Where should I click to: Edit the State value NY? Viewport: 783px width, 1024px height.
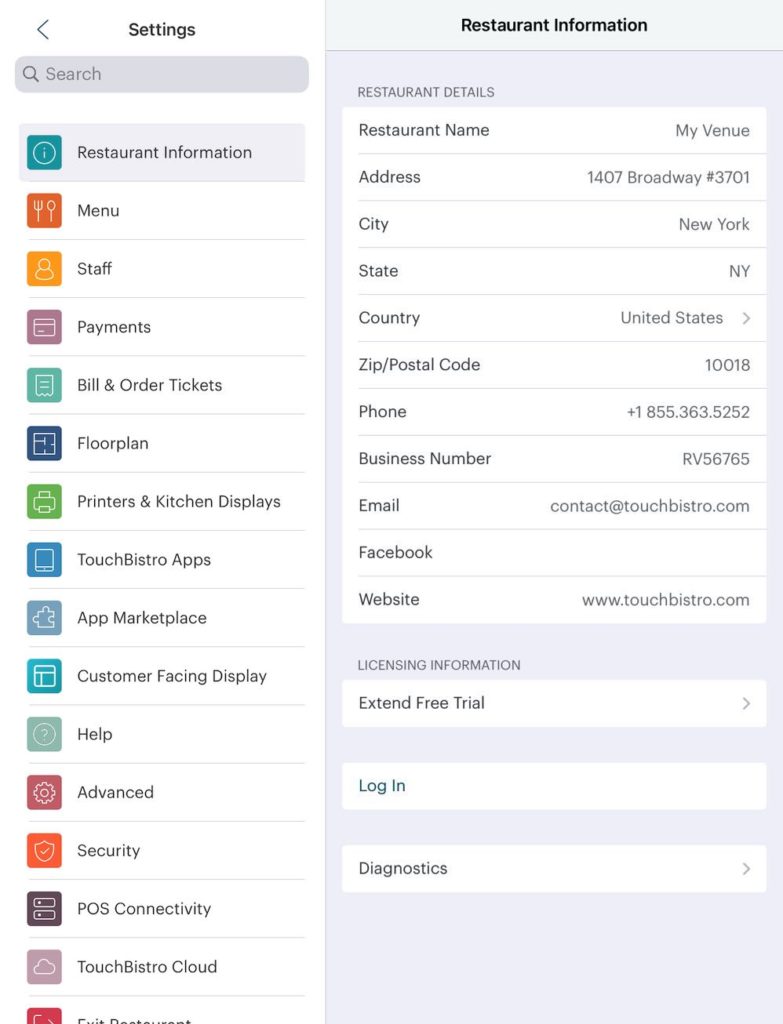739,271
